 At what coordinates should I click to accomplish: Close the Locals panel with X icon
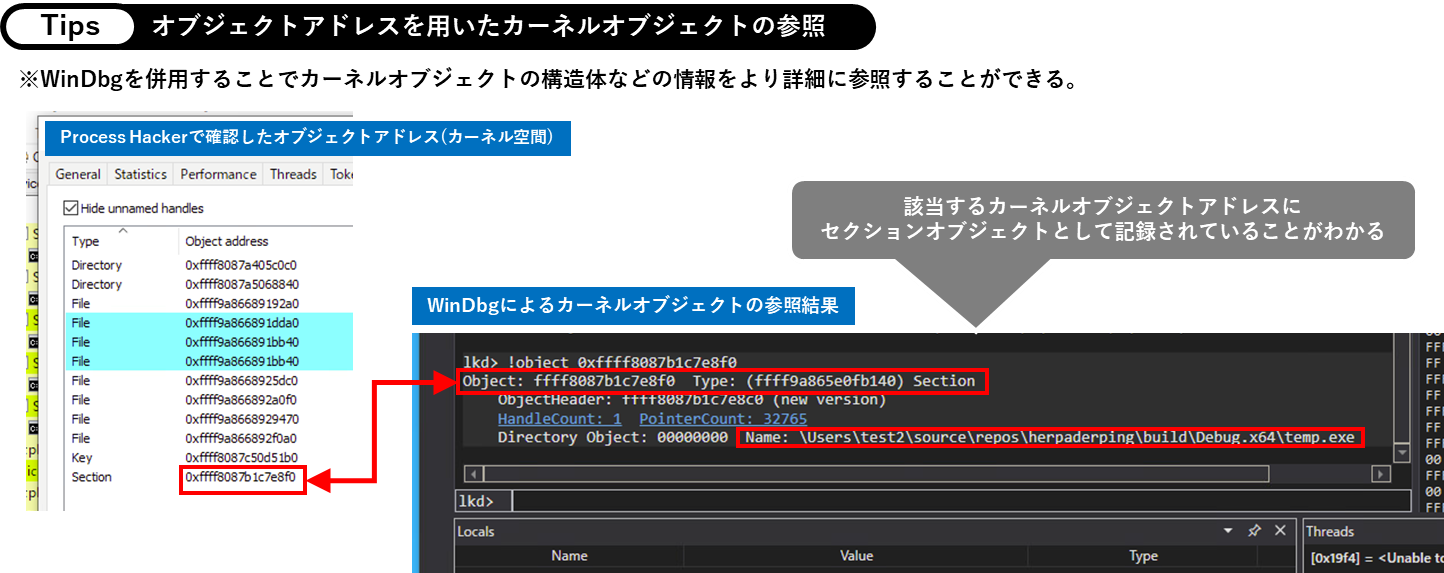click(x=1280, y=531)
